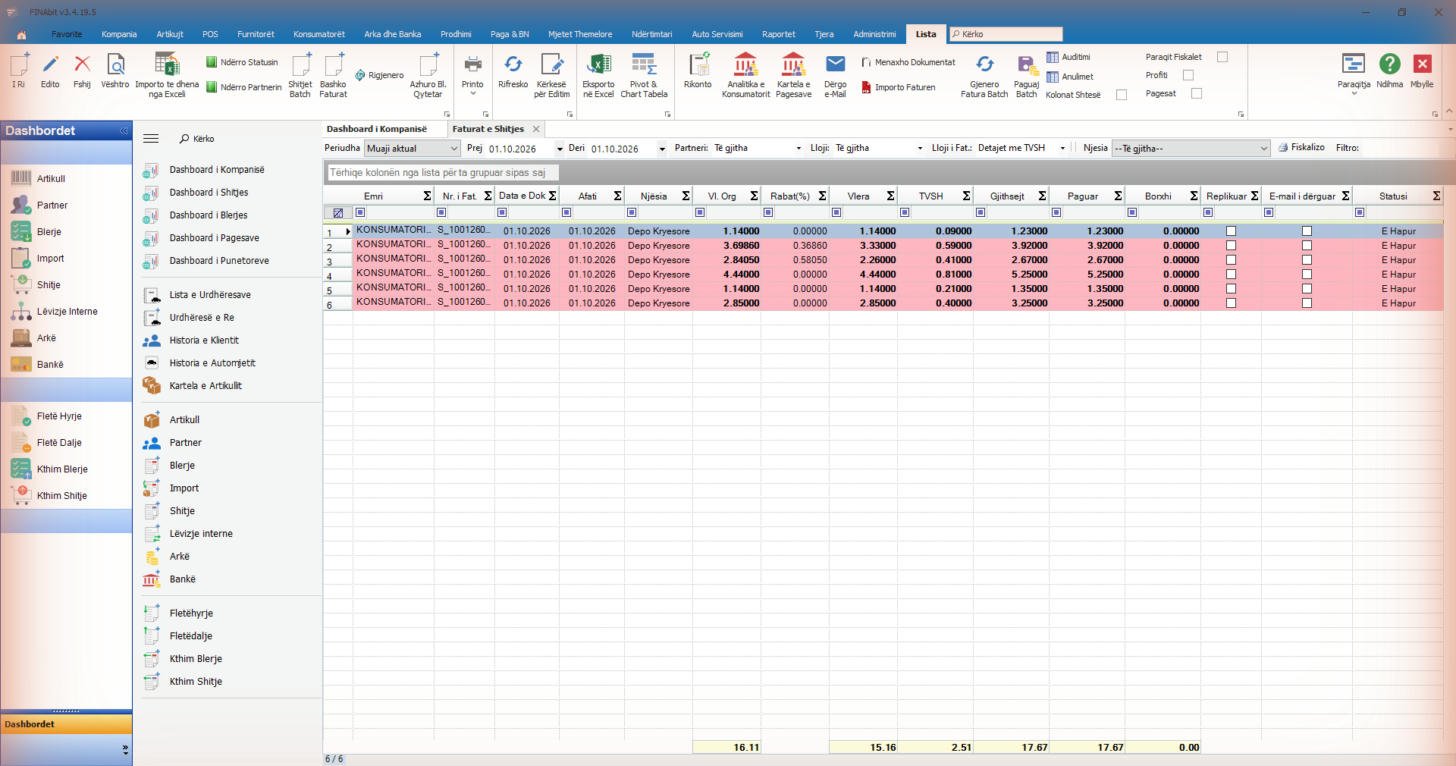Close the Faturat e Shitjes tab
Screen dimensions: 1456x766
[x=536, y=129]
